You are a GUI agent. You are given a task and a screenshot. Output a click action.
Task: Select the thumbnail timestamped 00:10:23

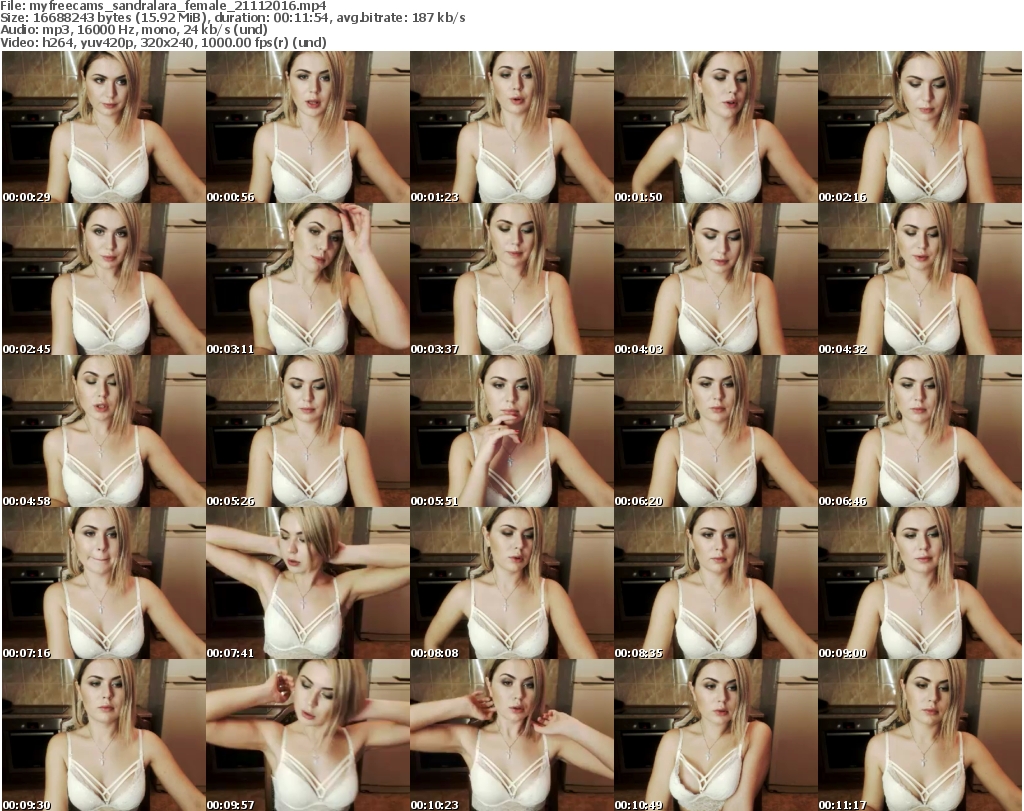511,735
